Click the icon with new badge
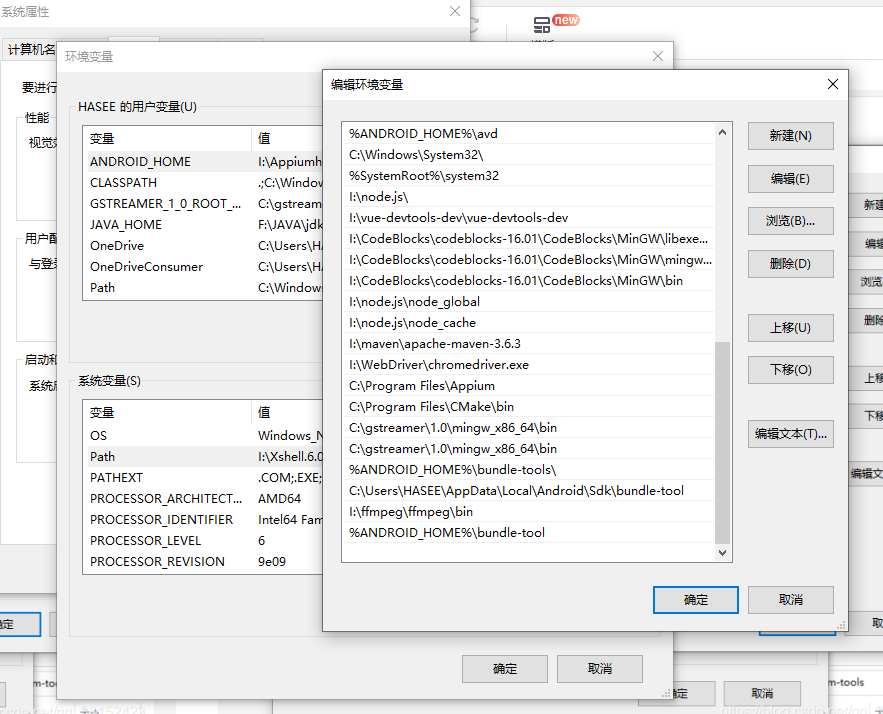The height and width of the screenshot is (714, 883). [542, 25]
